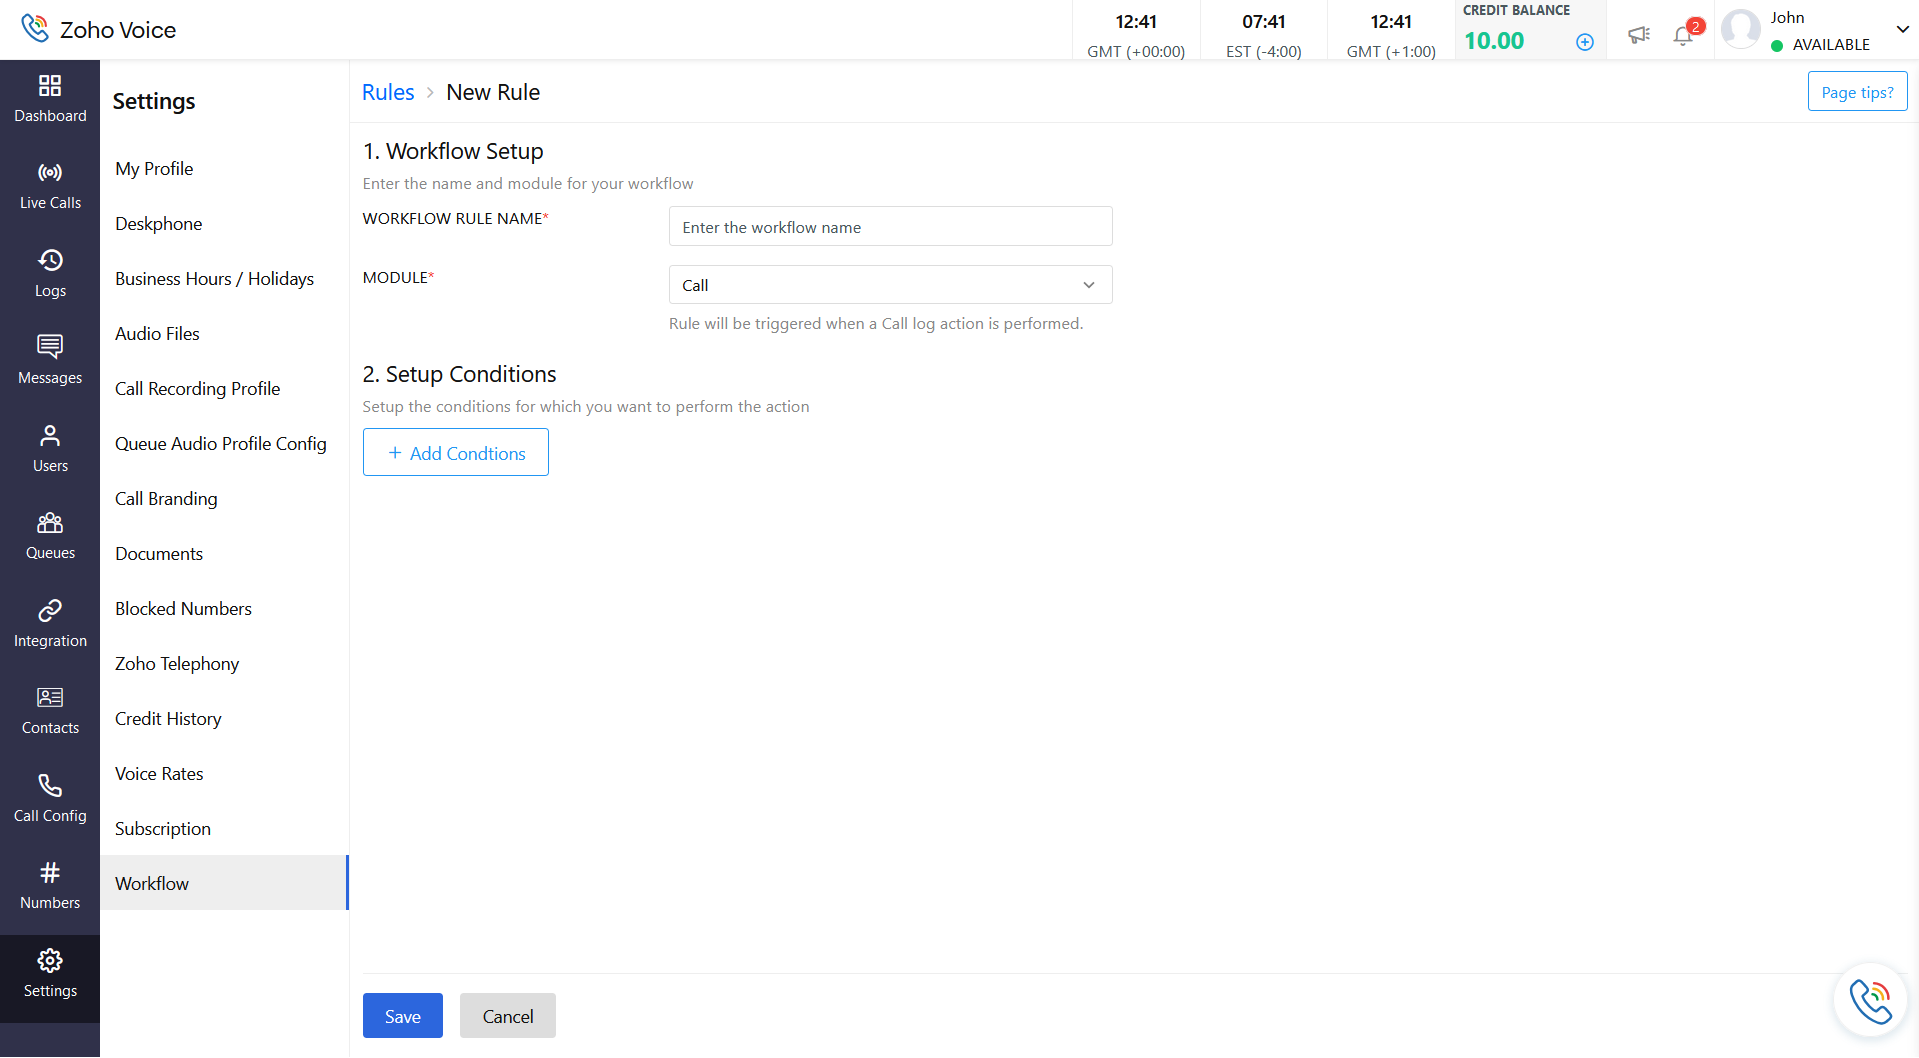
Task: Return to Rules via breadcrumb
Action: 388,92
